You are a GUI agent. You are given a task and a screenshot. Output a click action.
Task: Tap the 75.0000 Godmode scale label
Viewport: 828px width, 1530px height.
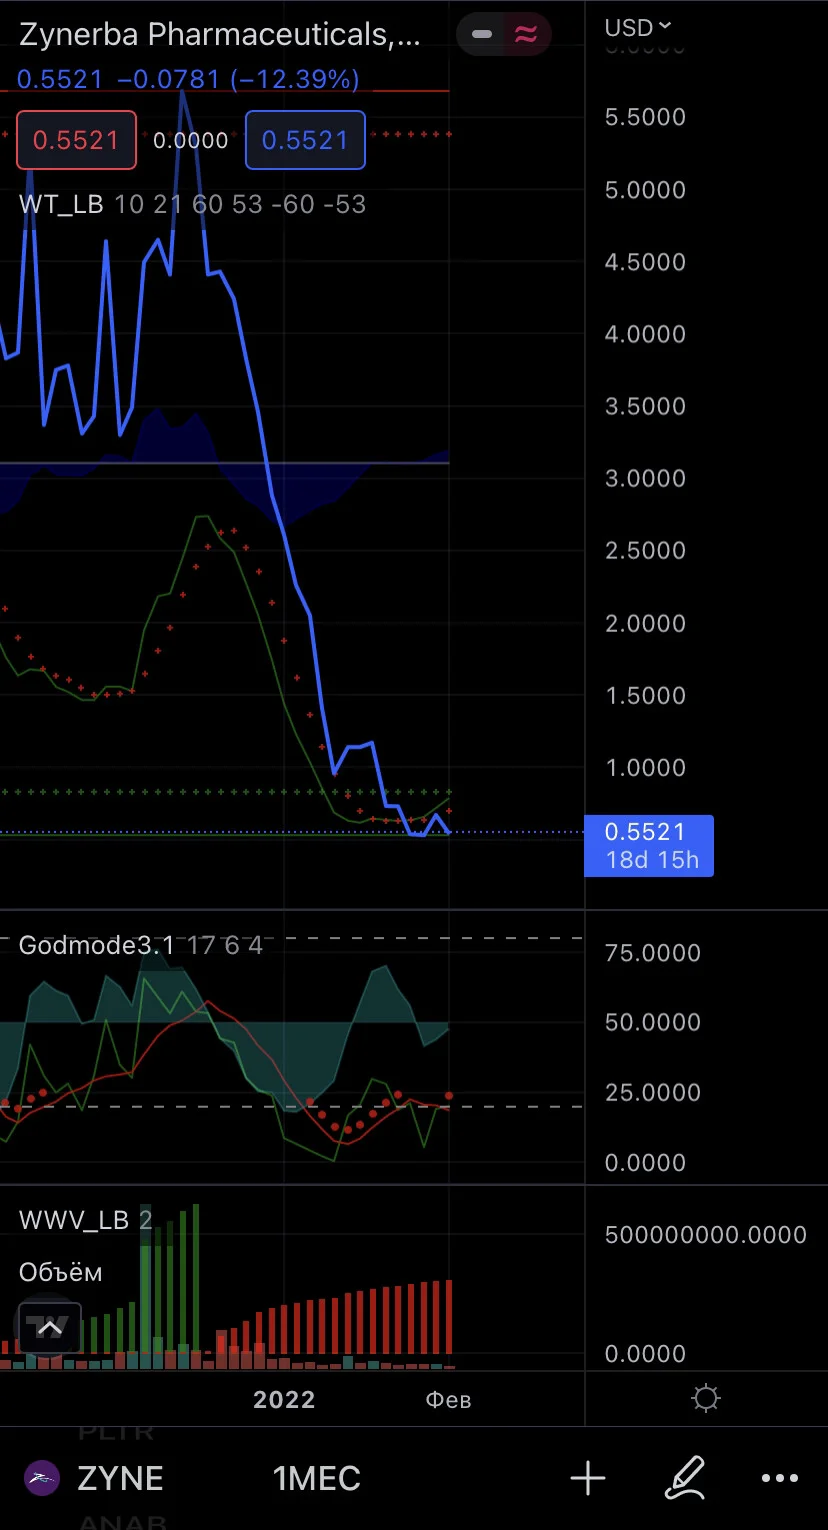point(652,953)
